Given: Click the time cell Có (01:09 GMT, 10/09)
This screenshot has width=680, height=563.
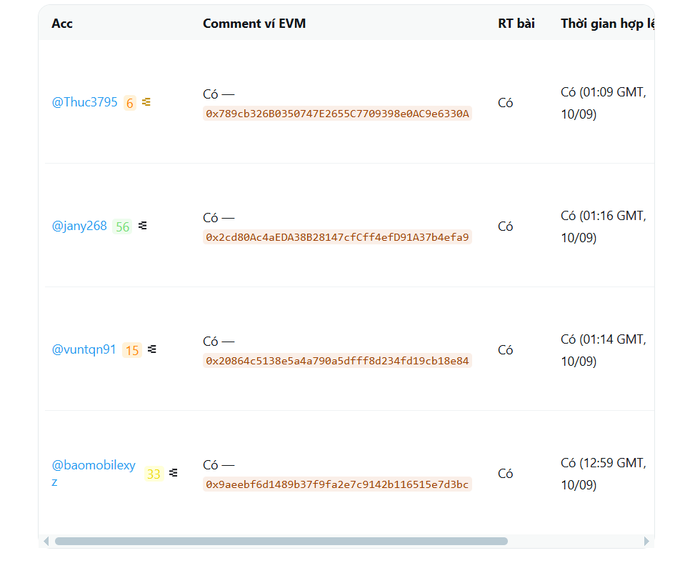Looking at the screenshot, I should (603, 103).
